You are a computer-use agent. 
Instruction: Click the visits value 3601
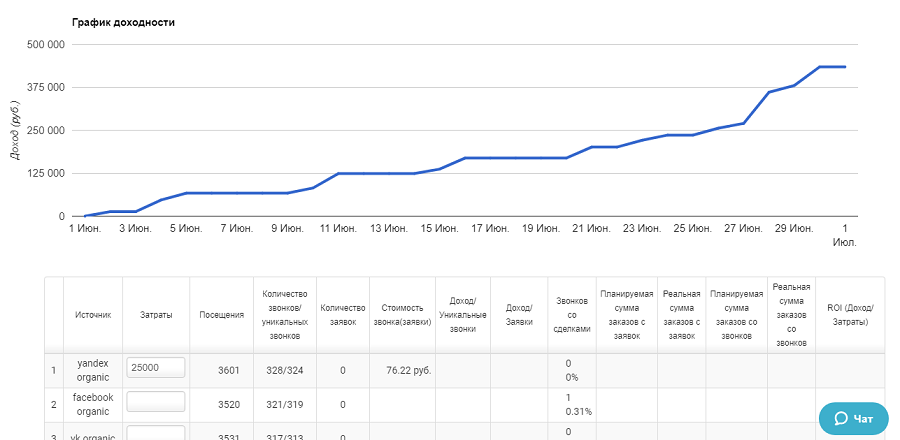228,371
